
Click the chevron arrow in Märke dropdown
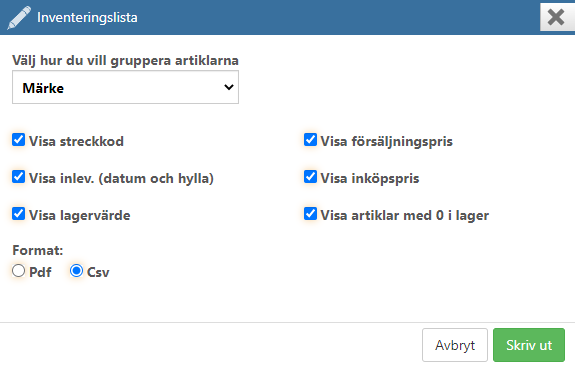(229, 87)
